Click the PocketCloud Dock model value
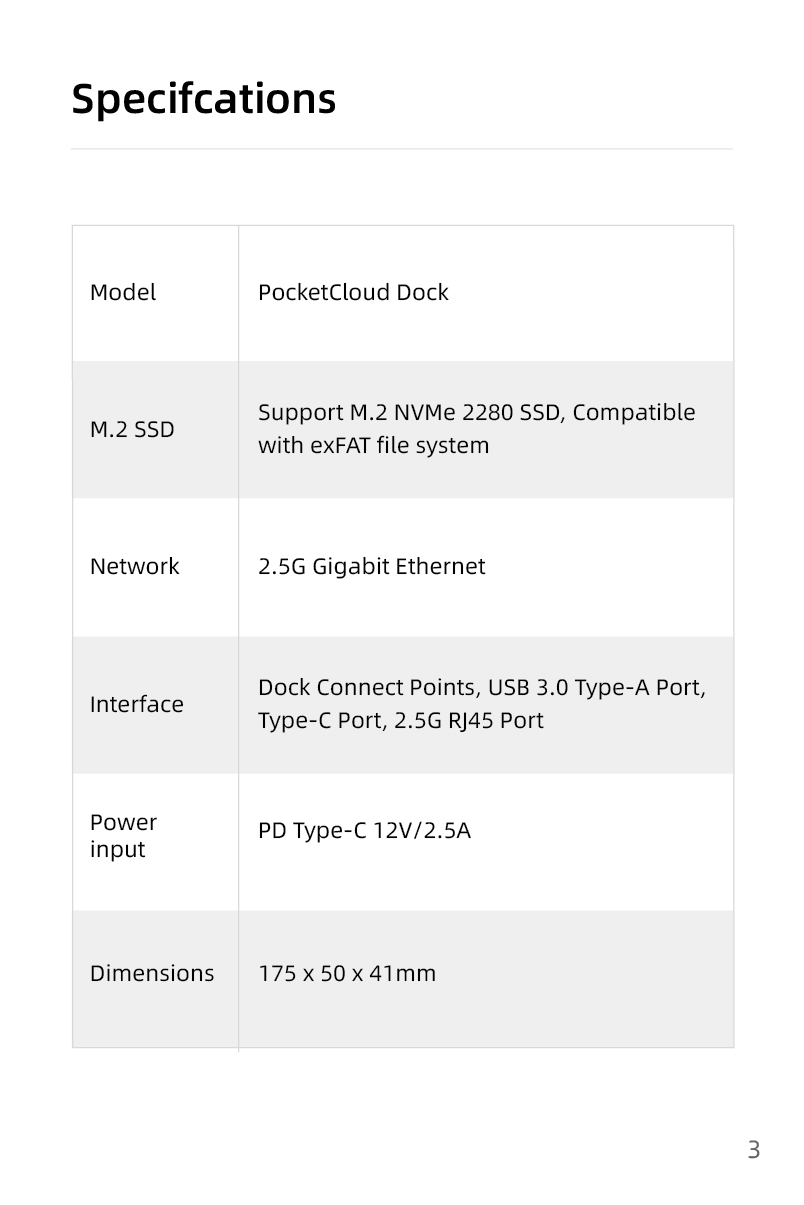The image size is (804, 1205). (353, 293)
